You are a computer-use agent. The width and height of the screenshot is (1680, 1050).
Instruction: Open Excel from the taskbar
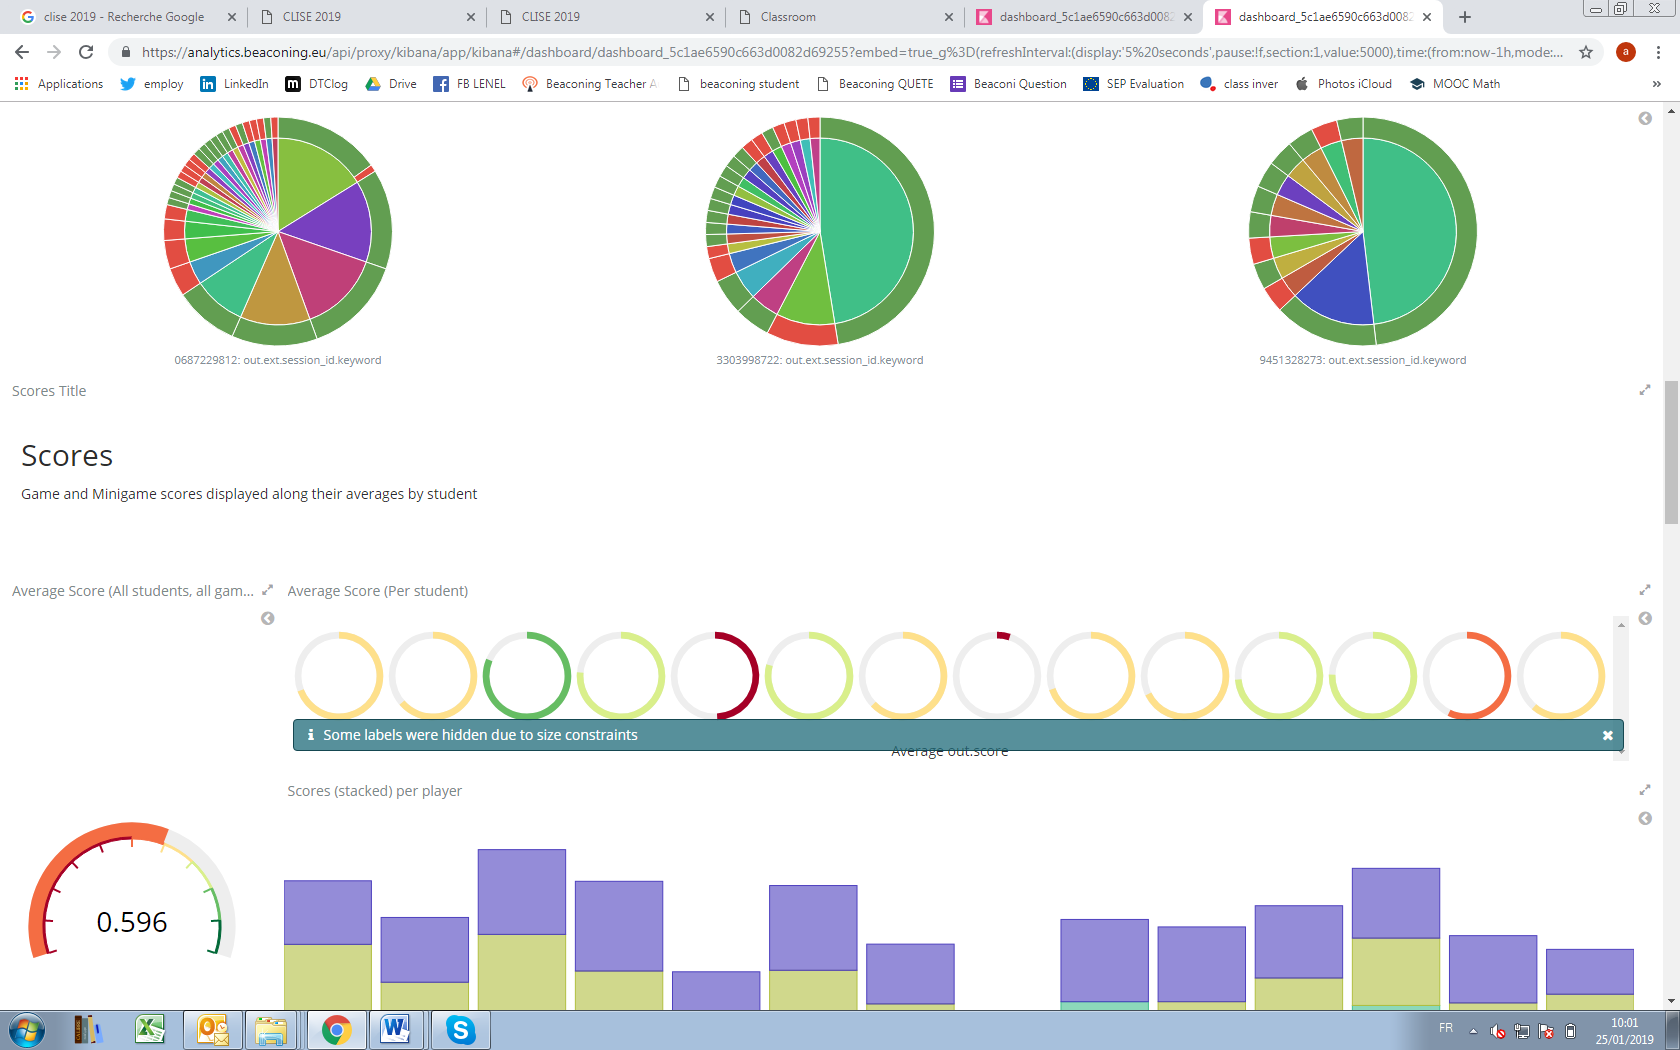click(x=151, y=1030)
